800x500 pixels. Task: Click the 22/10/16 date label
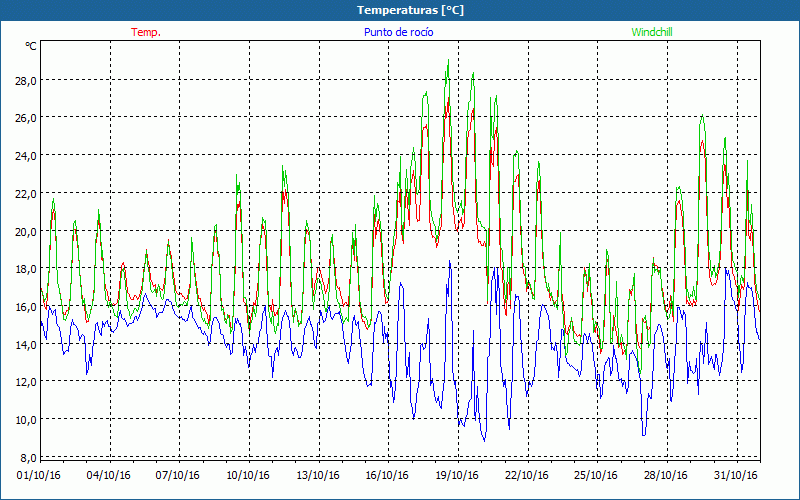pos(527,476)
